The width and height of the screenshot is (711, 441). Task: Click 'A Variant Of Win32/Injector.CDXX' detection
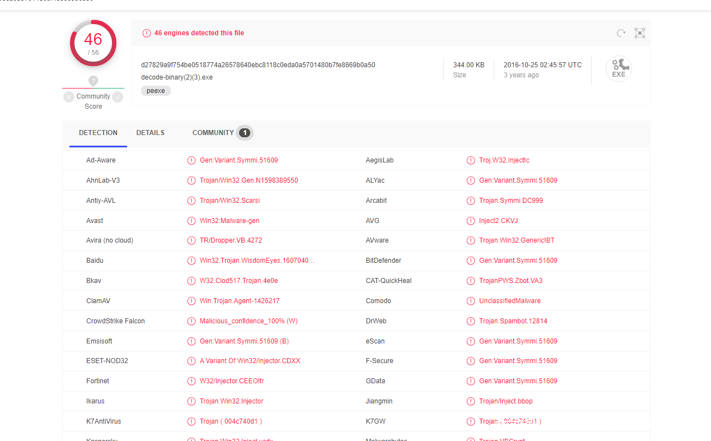click(x=250, y=361)
